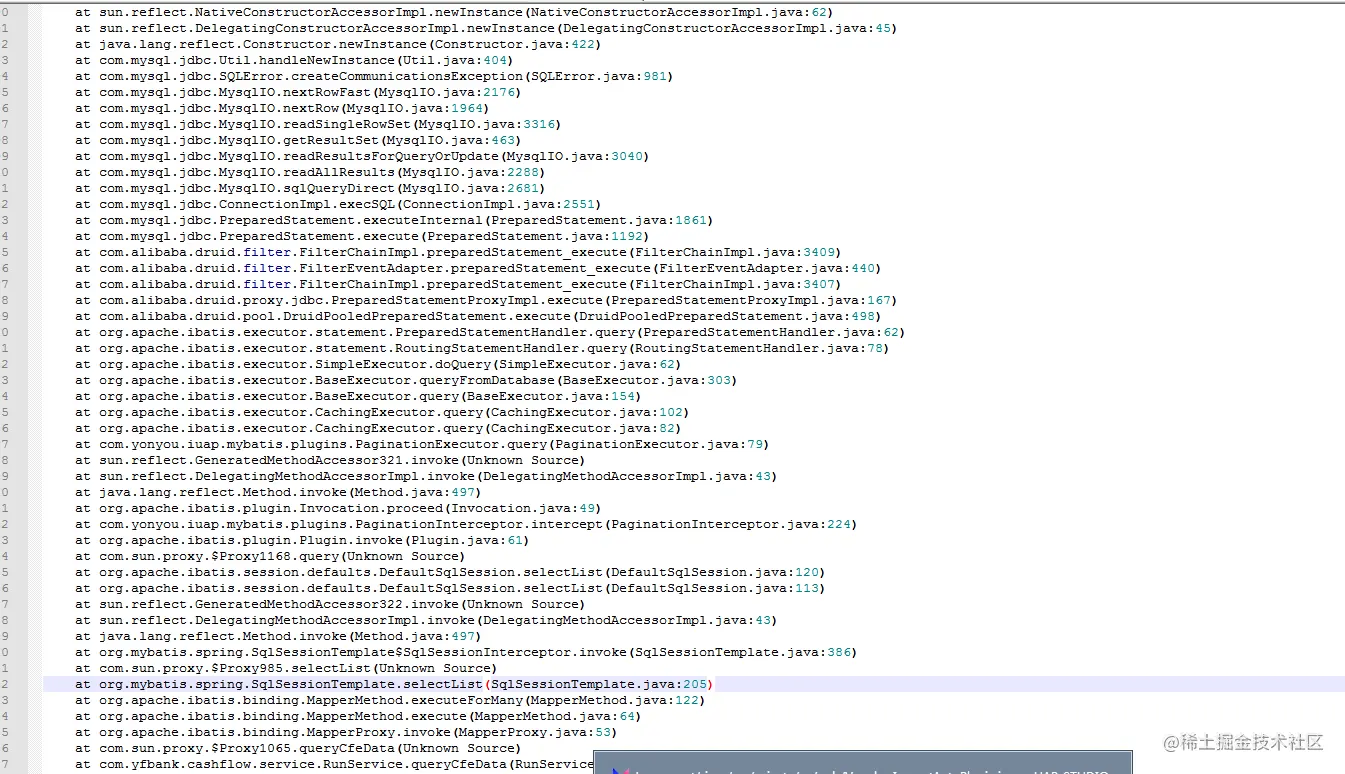Click the DefaultSqlSession.selectList line with java:113

[x=450, y=588]
